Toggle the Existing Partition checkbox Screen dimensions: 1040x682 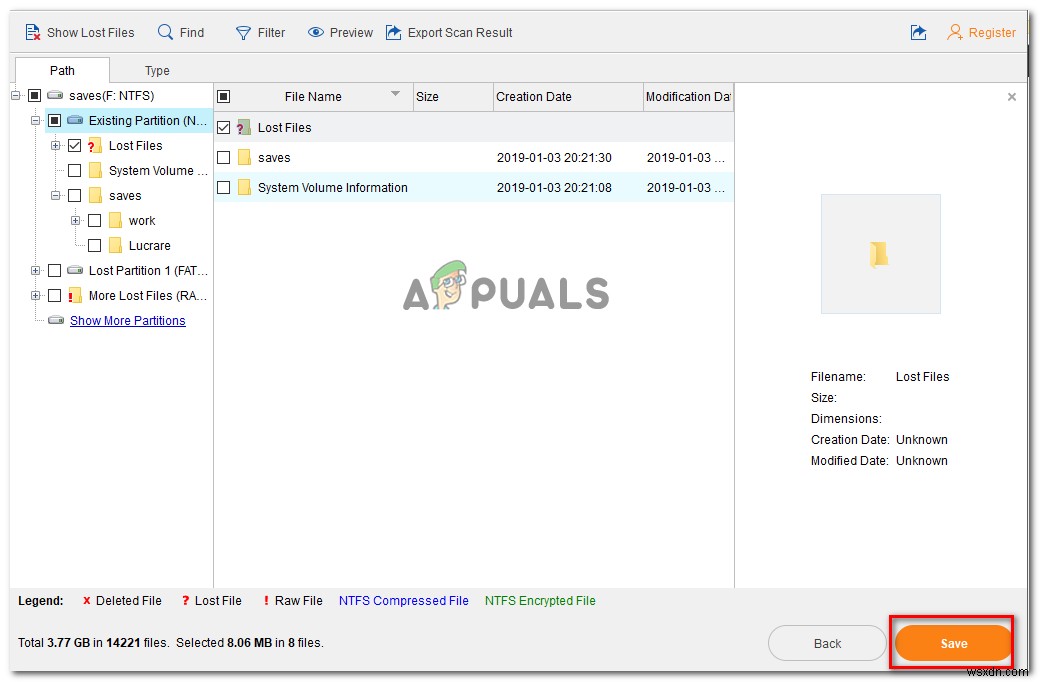54,120
